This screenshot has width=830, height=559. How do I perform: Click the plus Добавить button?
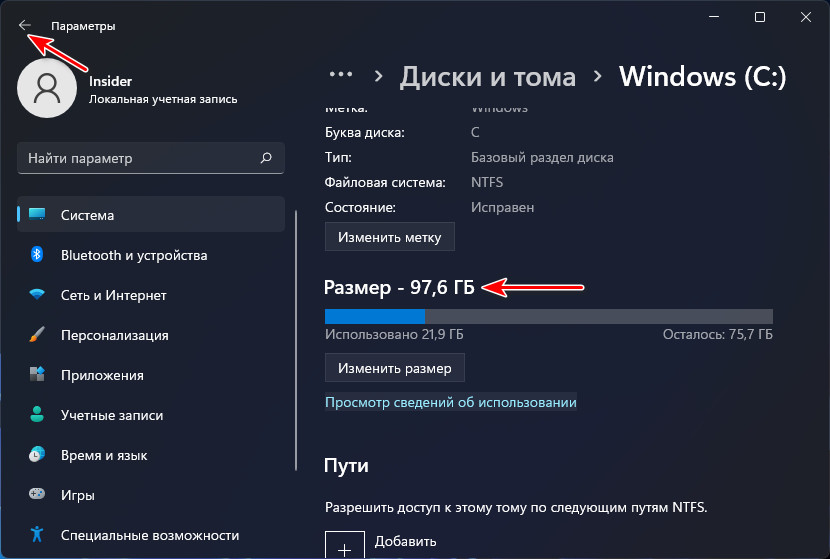(344, 547)
